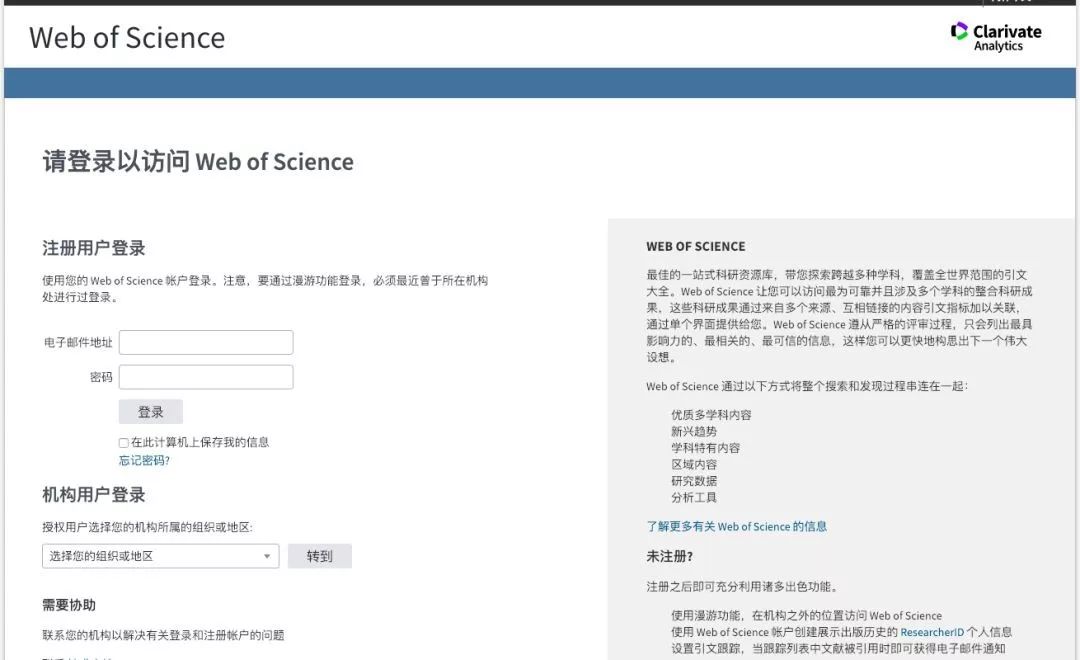Click the 请登录以访问 Web of Science title
This screenshot has height=660, width=1080.
click(x=197, y=161)
